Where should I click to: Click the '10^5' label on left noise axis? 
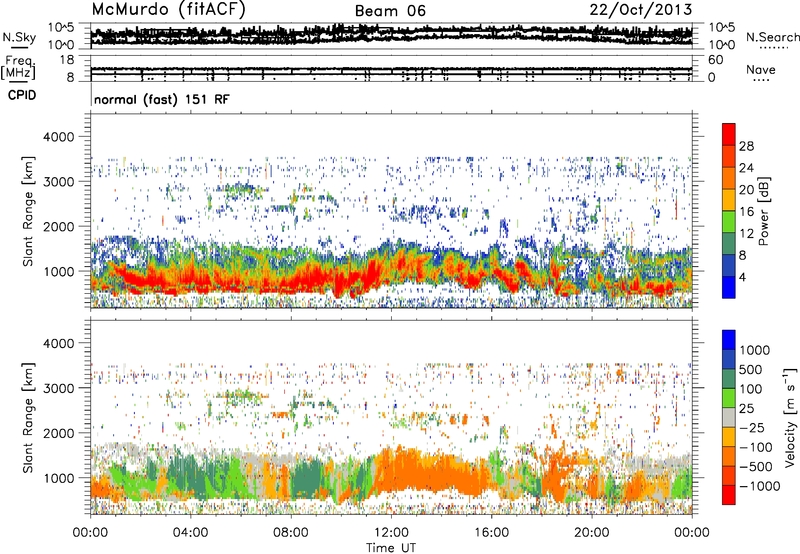click(x=61, y=27)
